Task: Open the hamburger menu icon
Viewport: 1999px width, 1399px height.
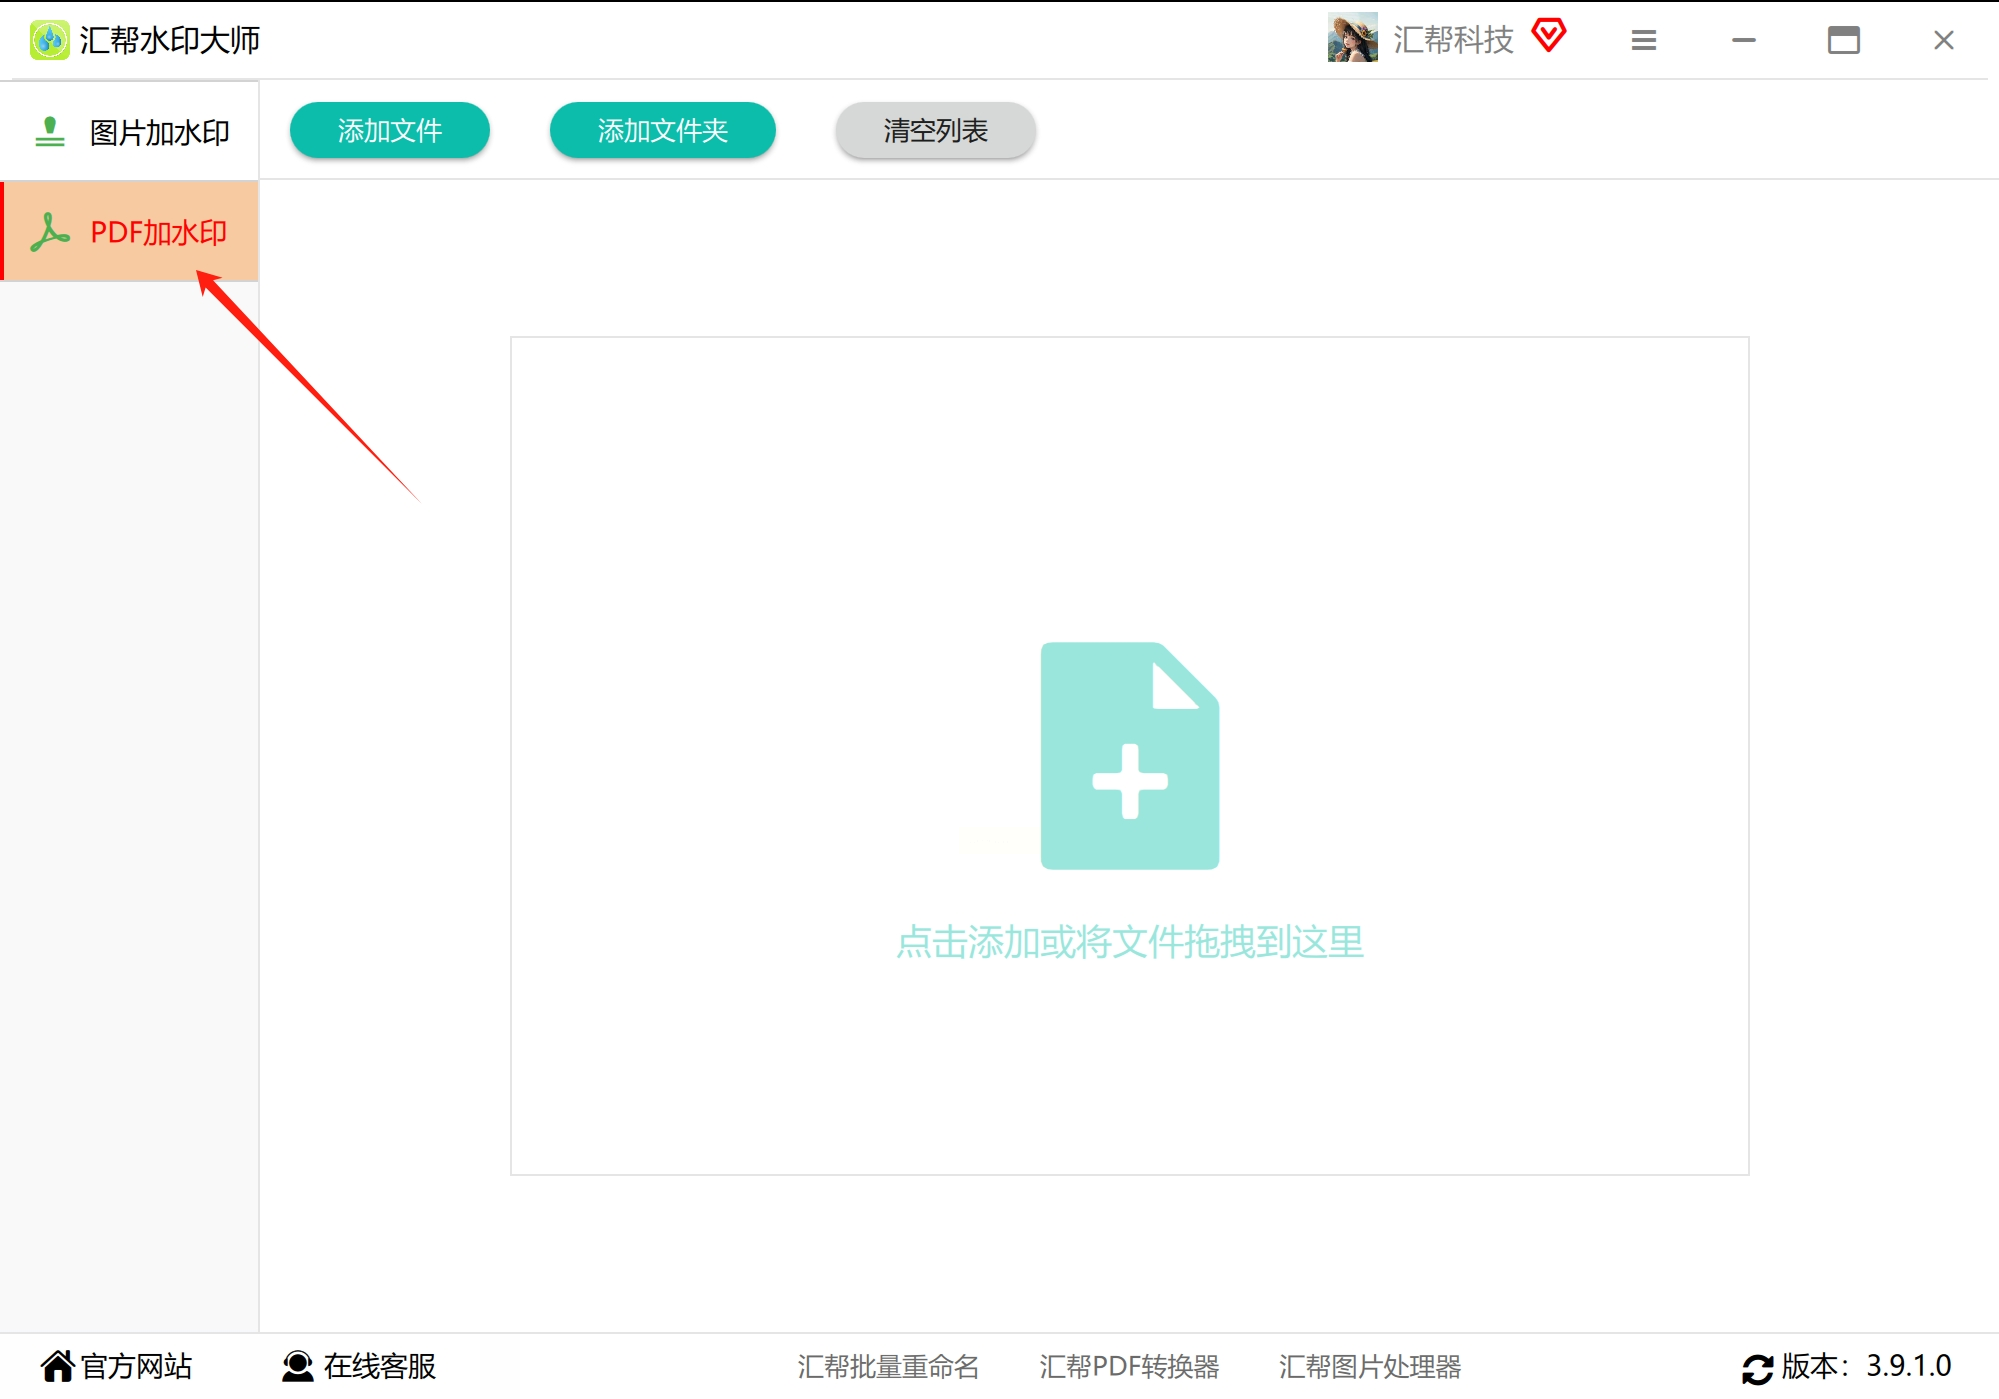Action: pos(1643,40)
